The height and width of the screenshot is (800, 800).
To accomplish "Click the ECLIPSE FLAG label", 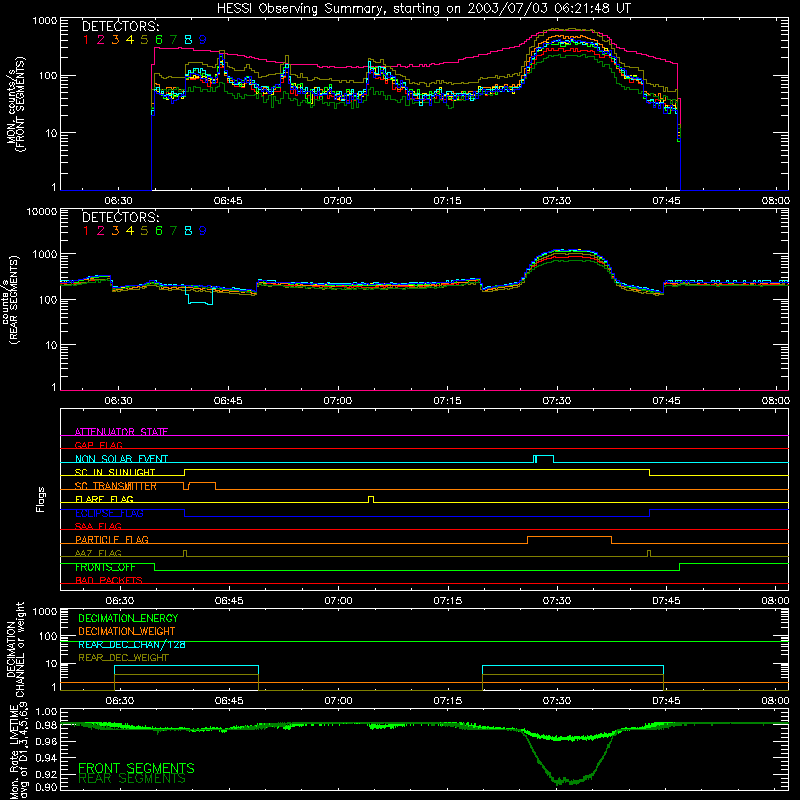I will point(109,513).
